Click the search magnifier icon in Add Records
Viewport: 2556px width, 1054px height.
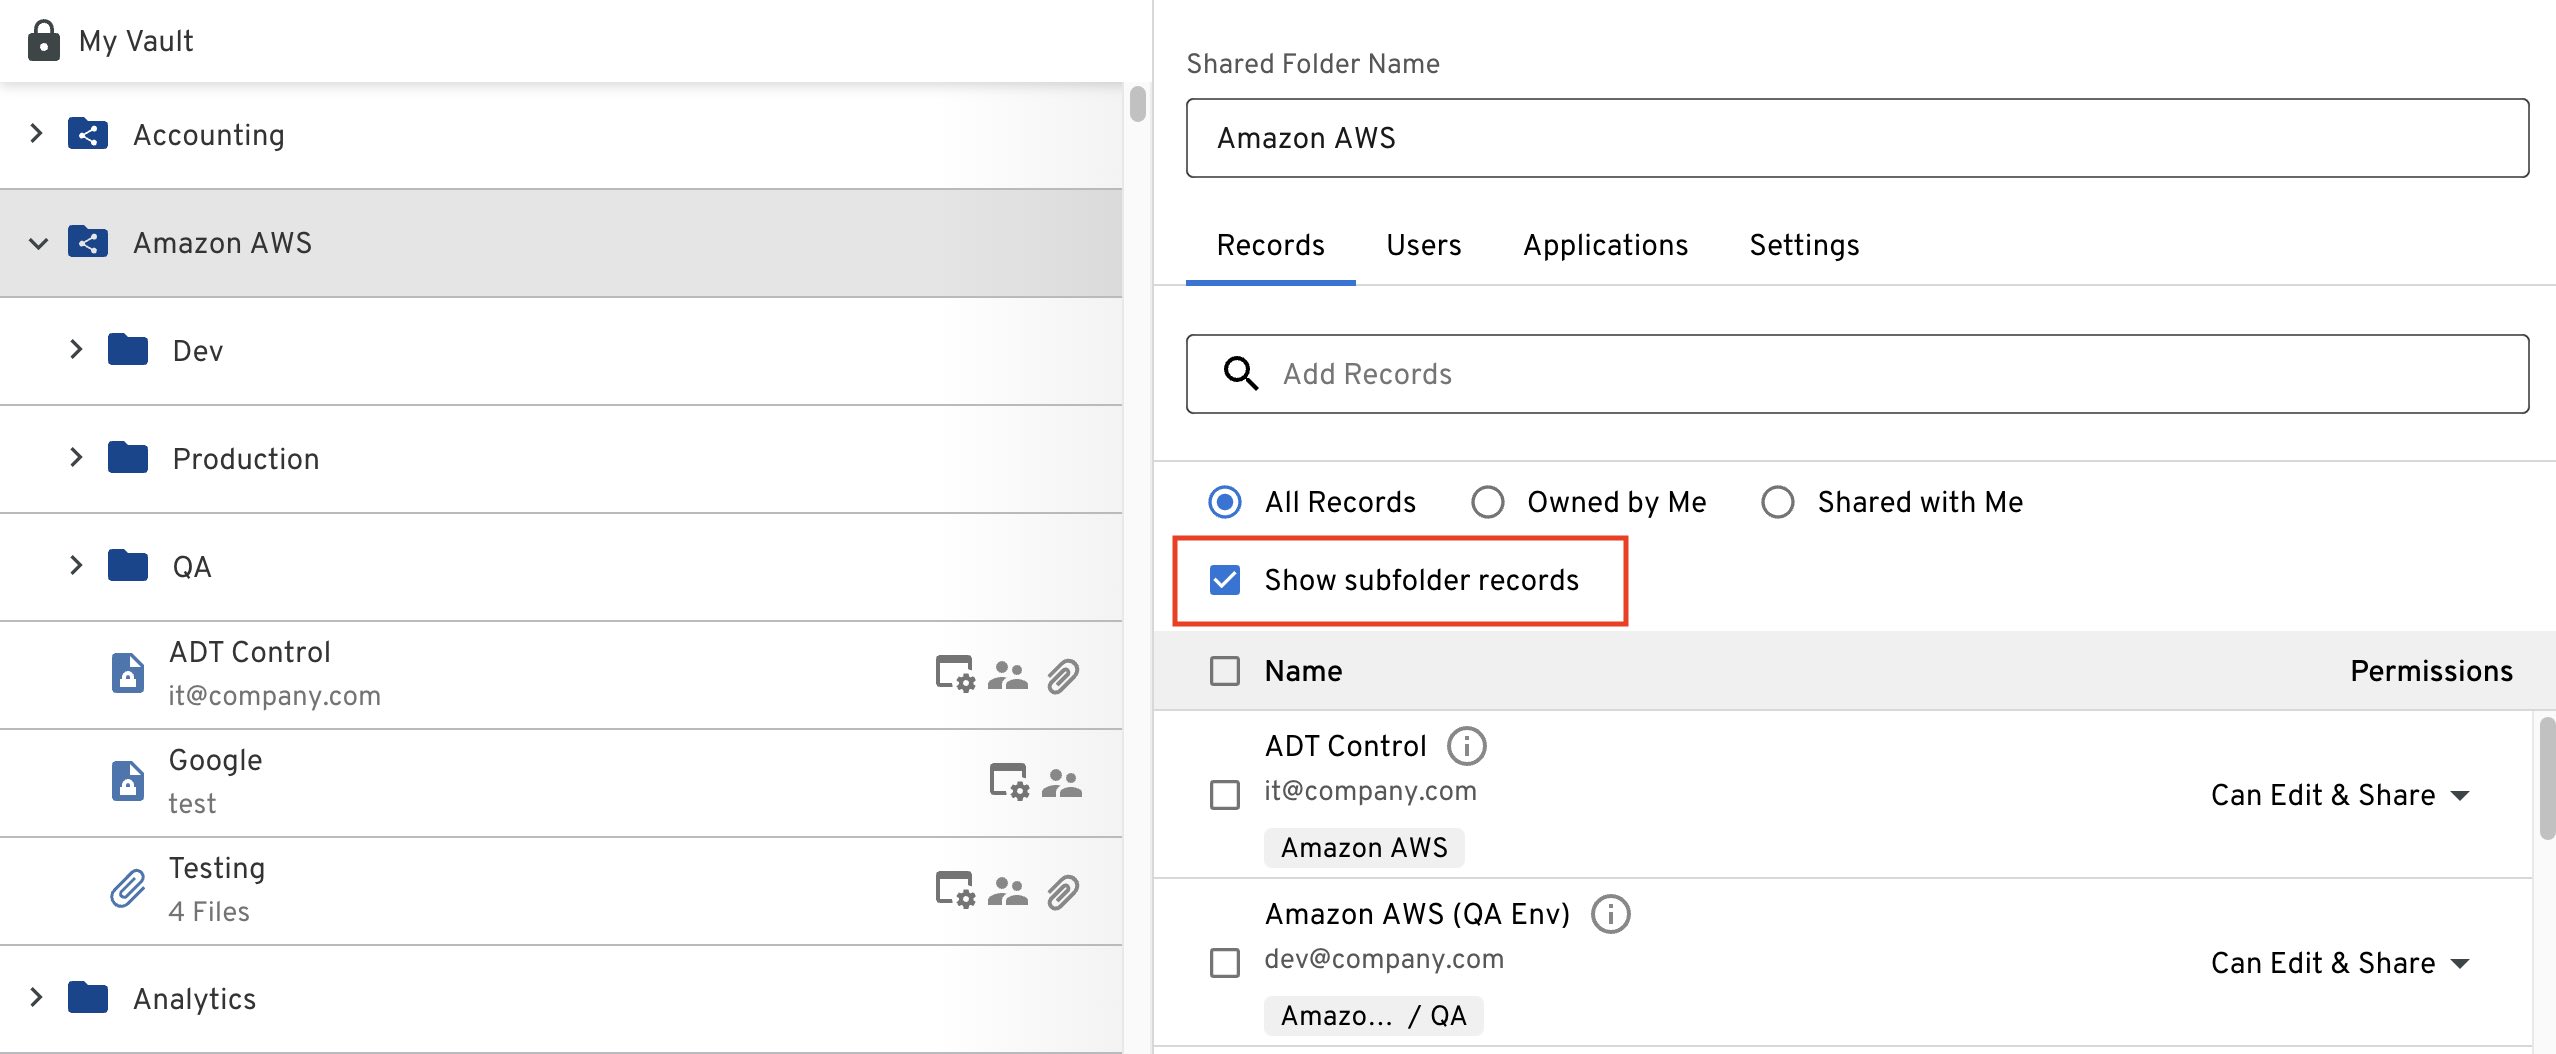[1241, 374]
